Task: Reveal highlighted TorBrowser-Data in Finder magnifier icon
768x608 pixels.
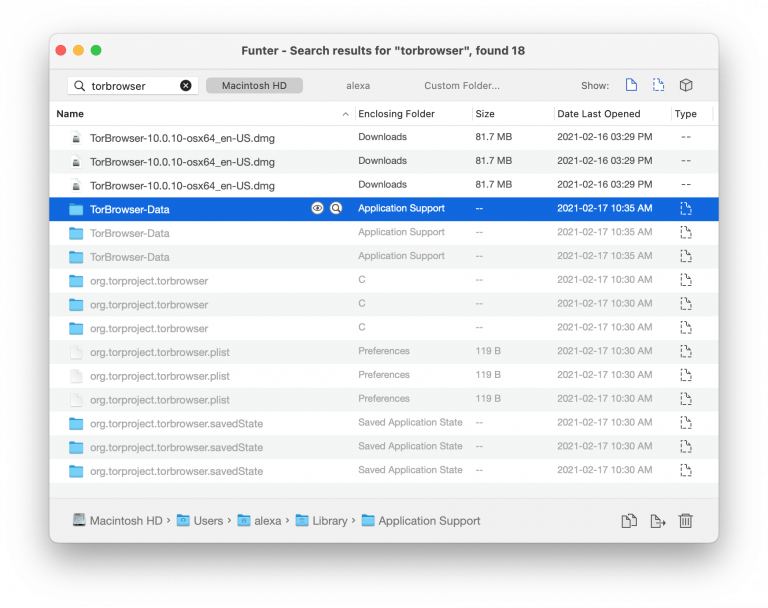Action: [336, 208]
